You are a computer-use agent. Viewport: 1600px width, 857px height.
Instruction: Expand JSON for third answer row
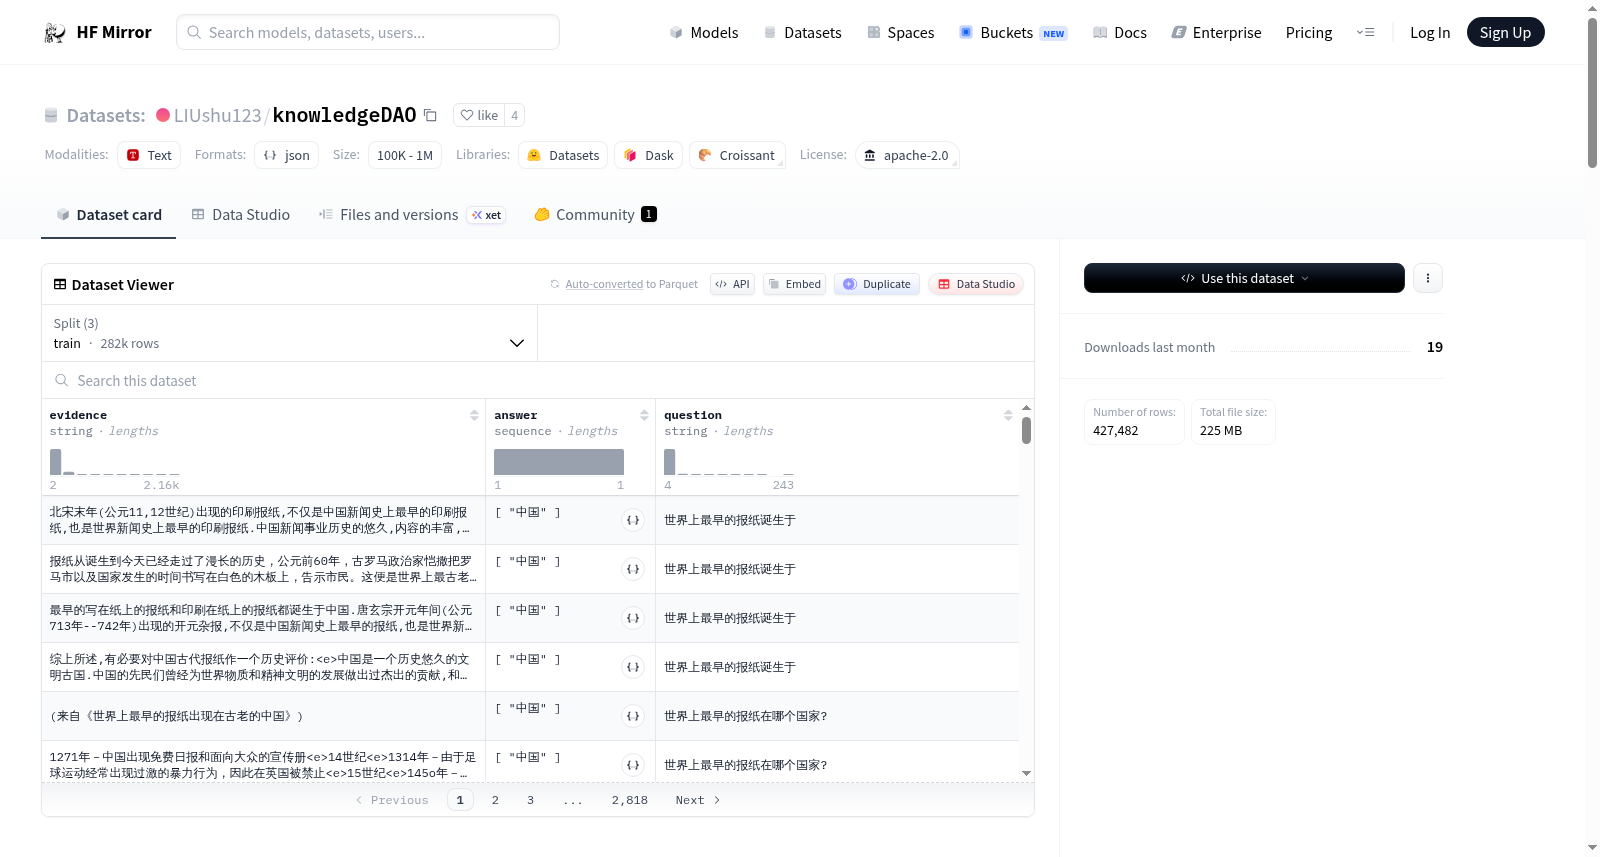[x=633, y=618]
